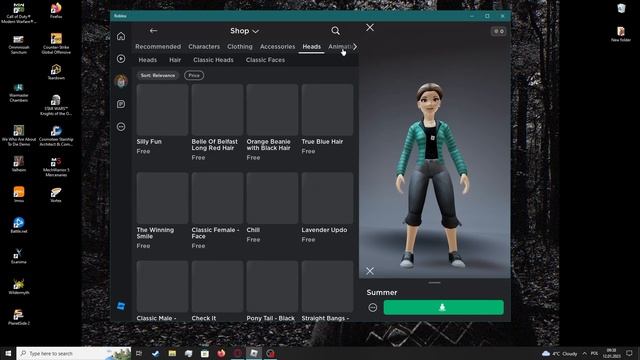Open the Check It item thumbnail

pyautogui.click(x=218, y=287)
